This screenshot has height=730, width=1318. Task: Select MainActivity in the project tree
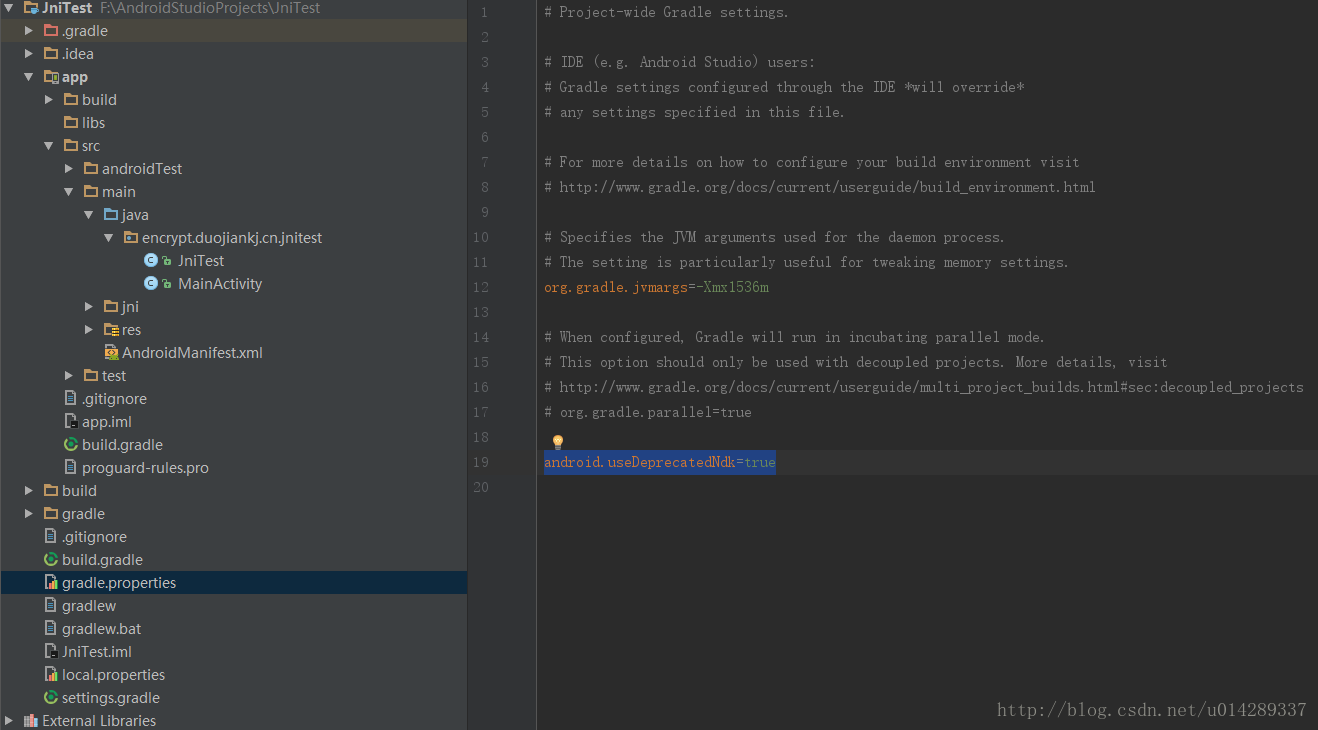pyautogui.click(x=220, y=284)
